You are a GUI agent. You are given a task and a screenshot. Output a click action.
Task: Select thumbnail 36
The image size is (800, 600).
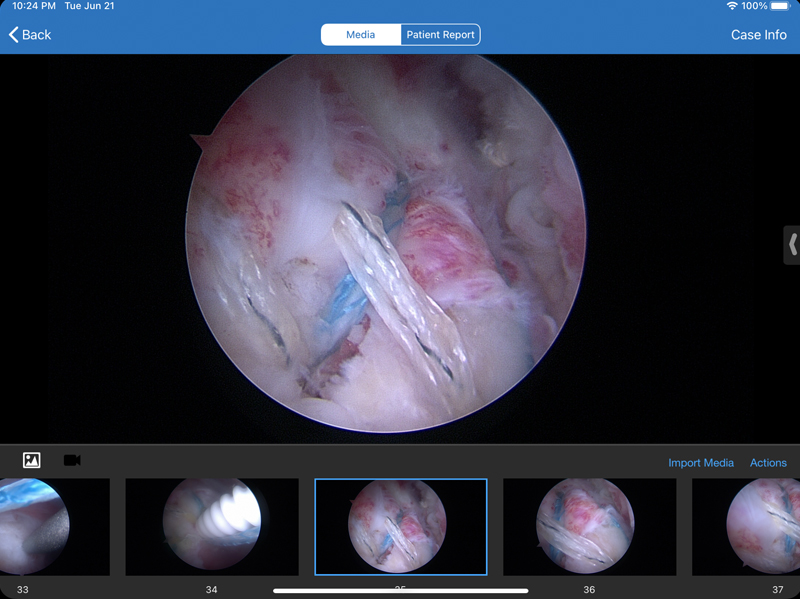[x=589, y=527]
